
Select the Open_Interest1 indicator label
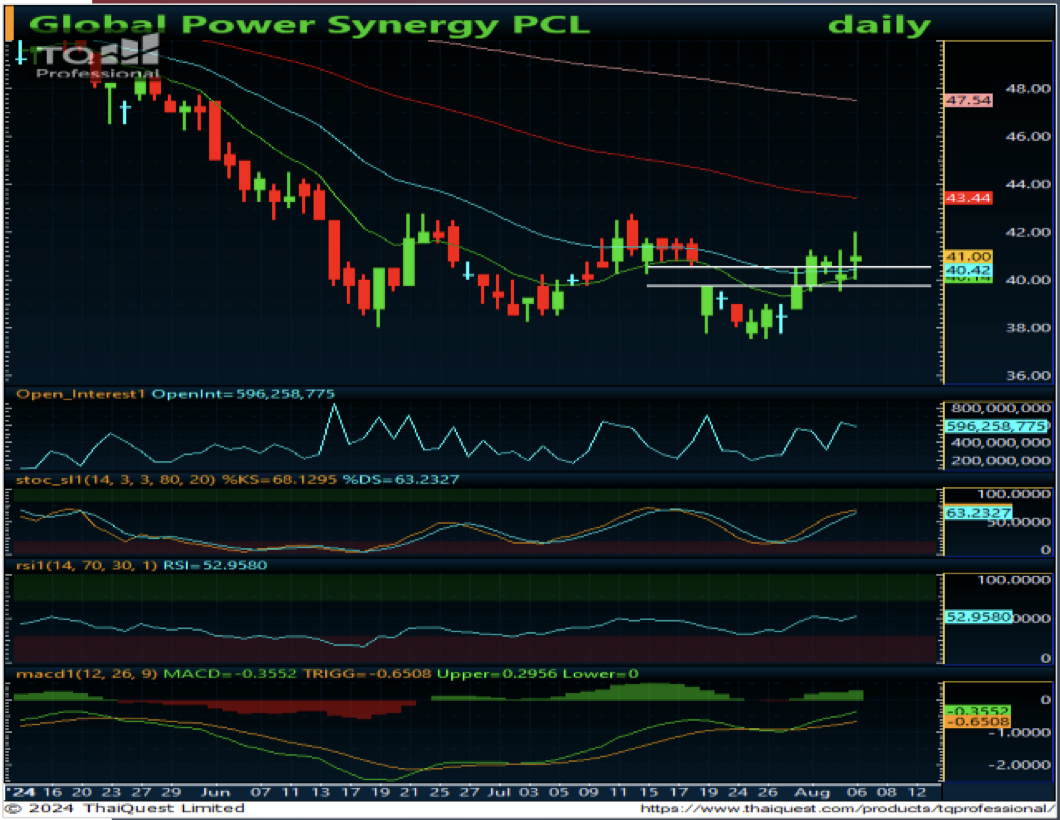click(80, 394)
